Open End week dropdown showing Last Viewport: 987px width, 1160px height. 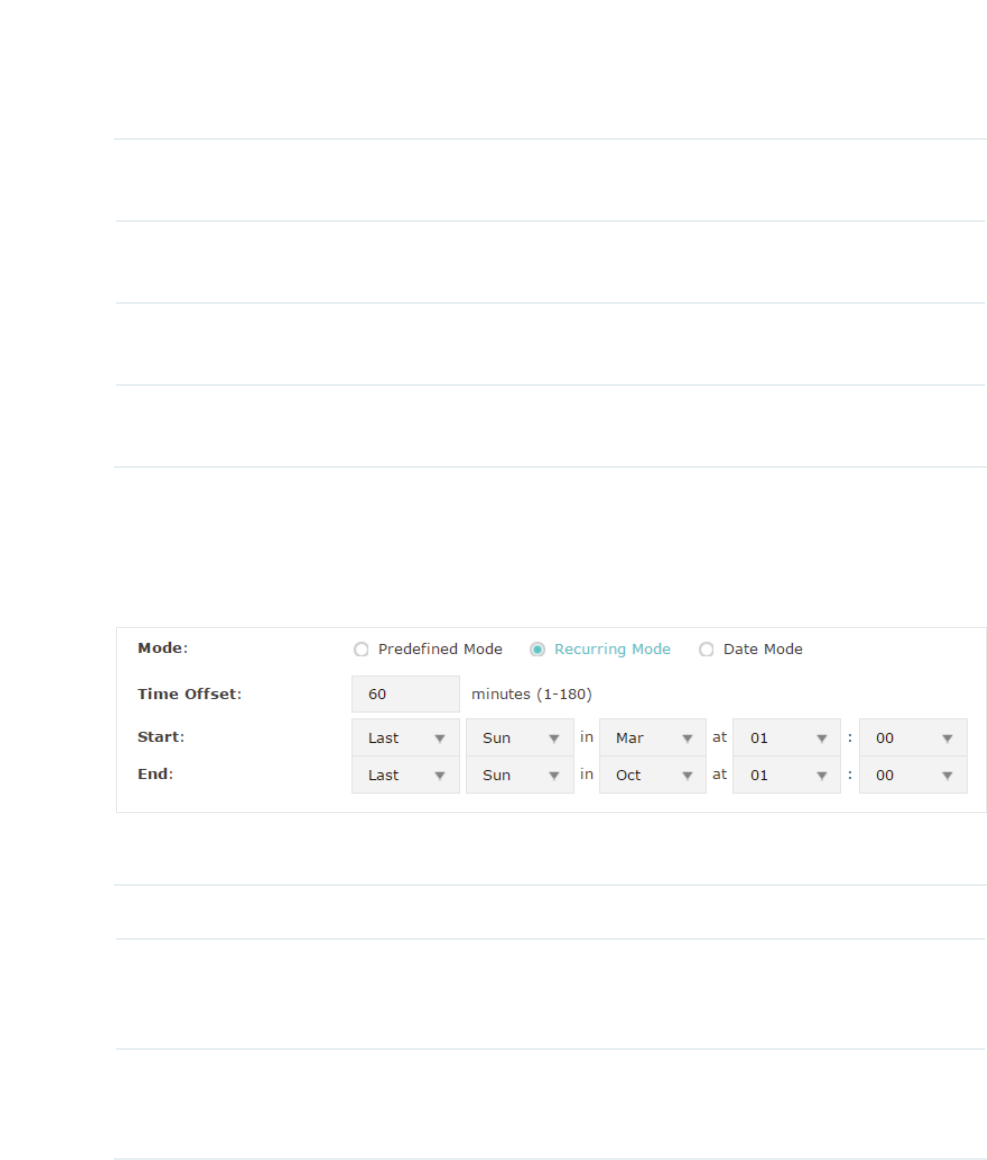[405, 775]
